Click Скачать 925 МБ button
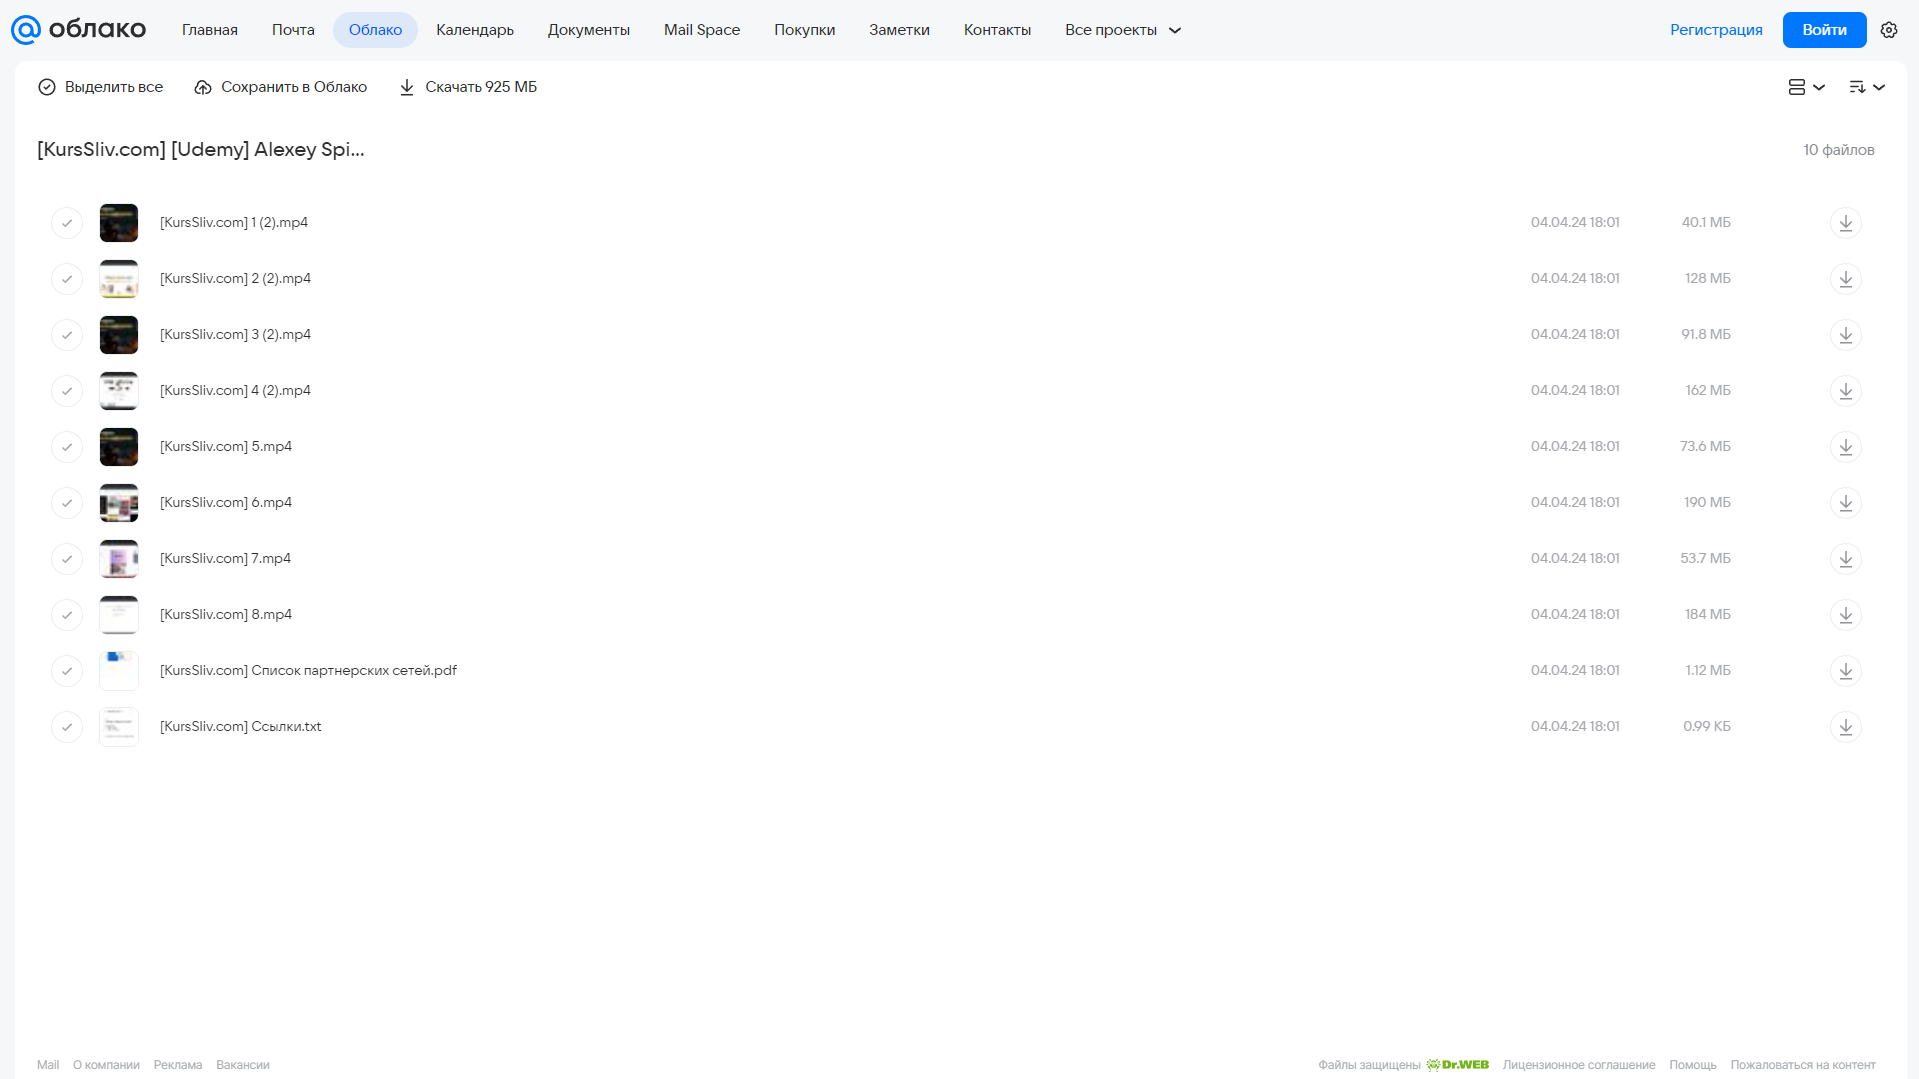 (x=468, y=87)
